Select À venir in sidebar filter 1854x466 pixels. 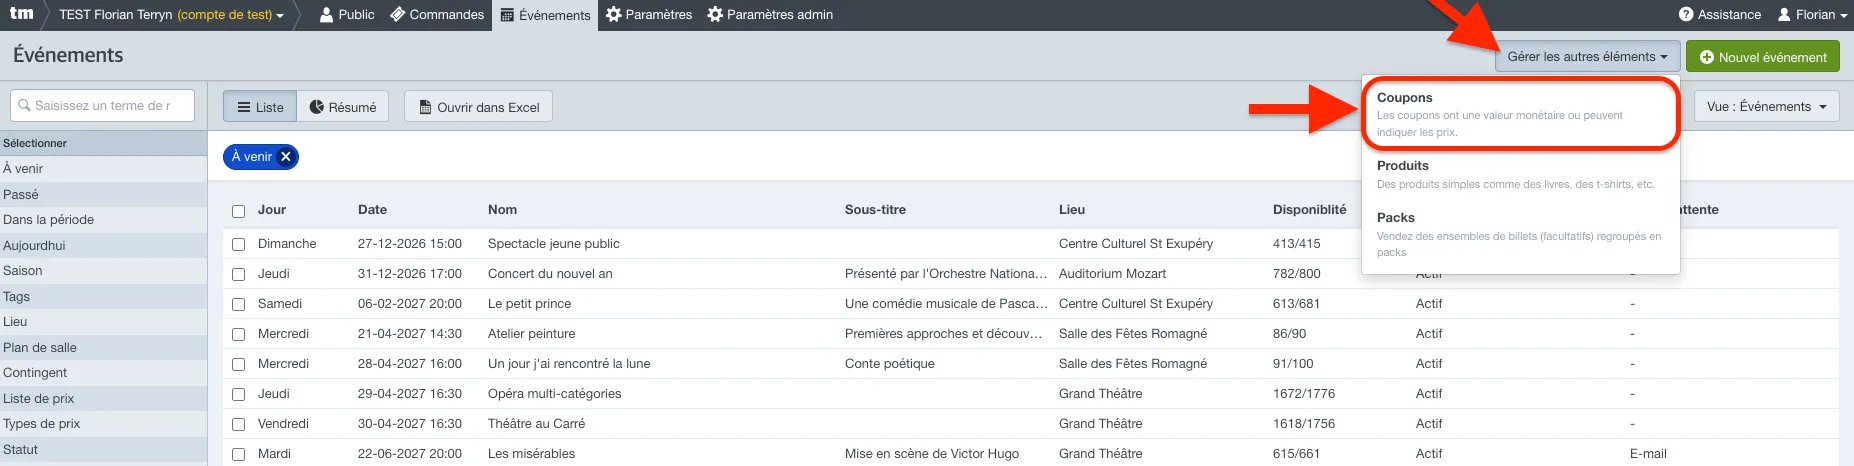point(103,168)
